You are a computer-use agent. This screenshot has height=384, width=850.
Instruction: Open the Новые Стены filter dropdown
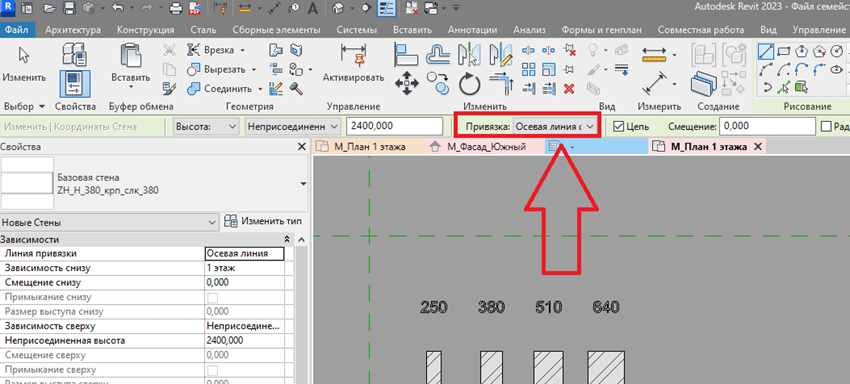[109, 222]
